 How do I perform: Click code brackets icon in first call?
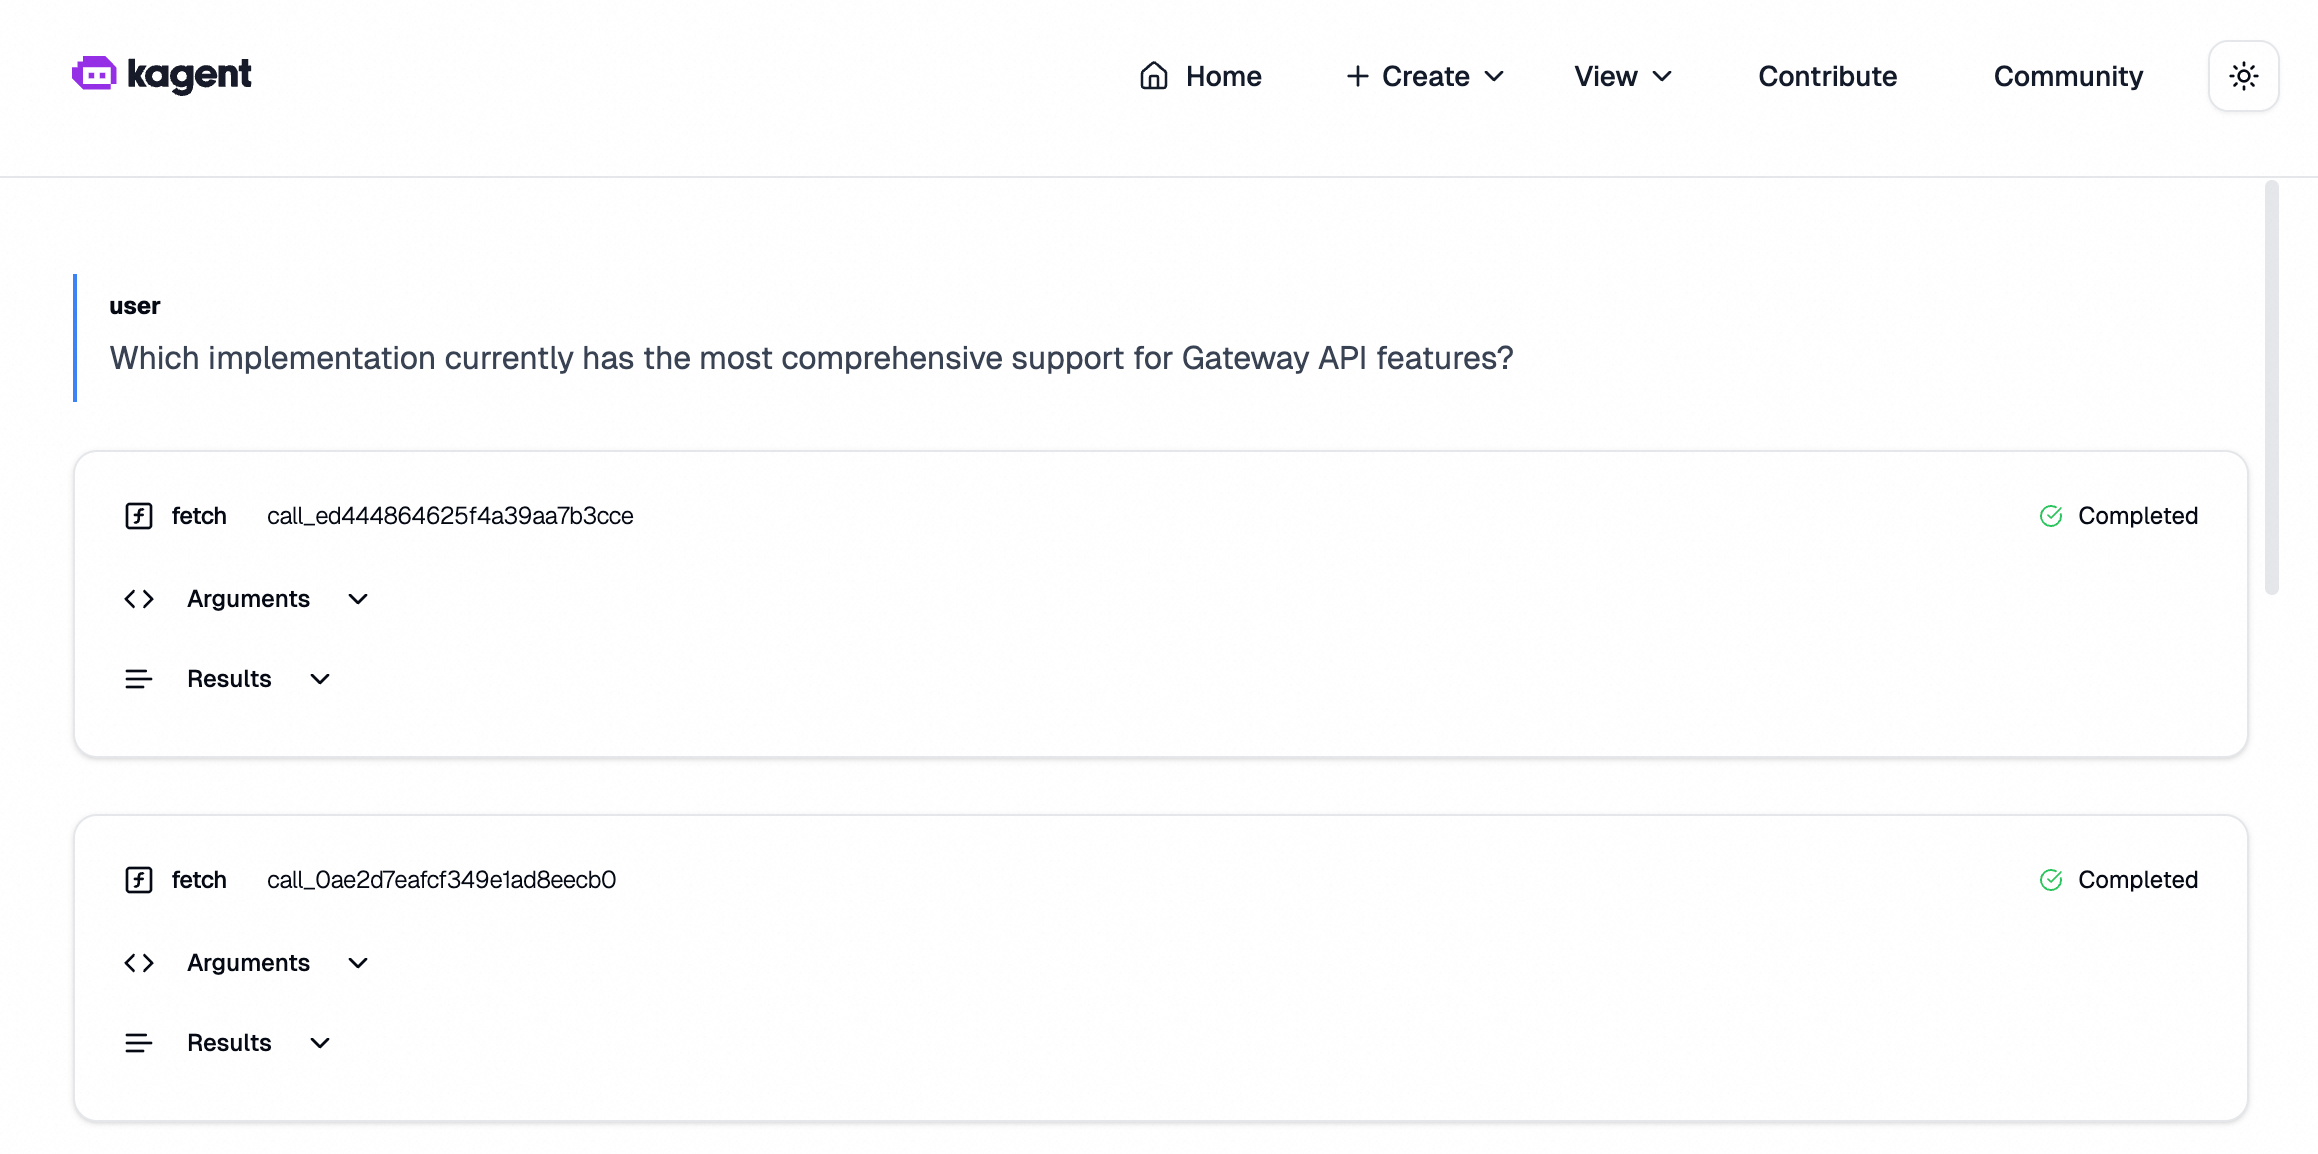click(x=139, y=599)
